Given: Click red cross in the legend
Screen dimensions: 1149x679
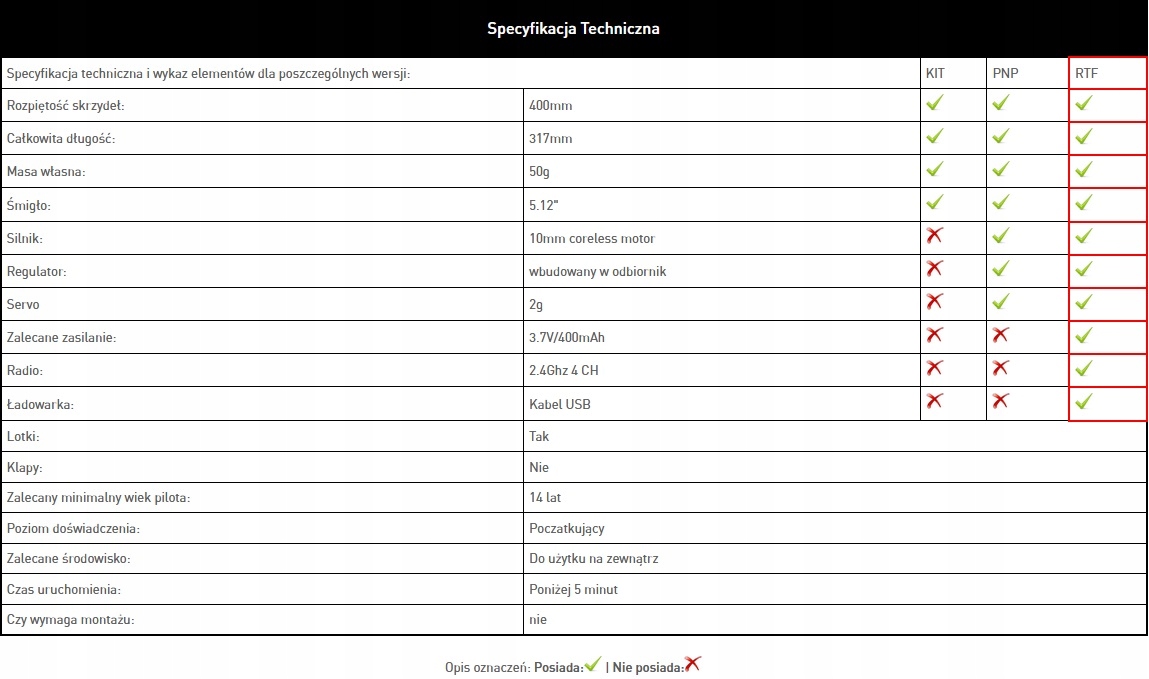Looking at the screenshot, I should click(x=693, y=664).
